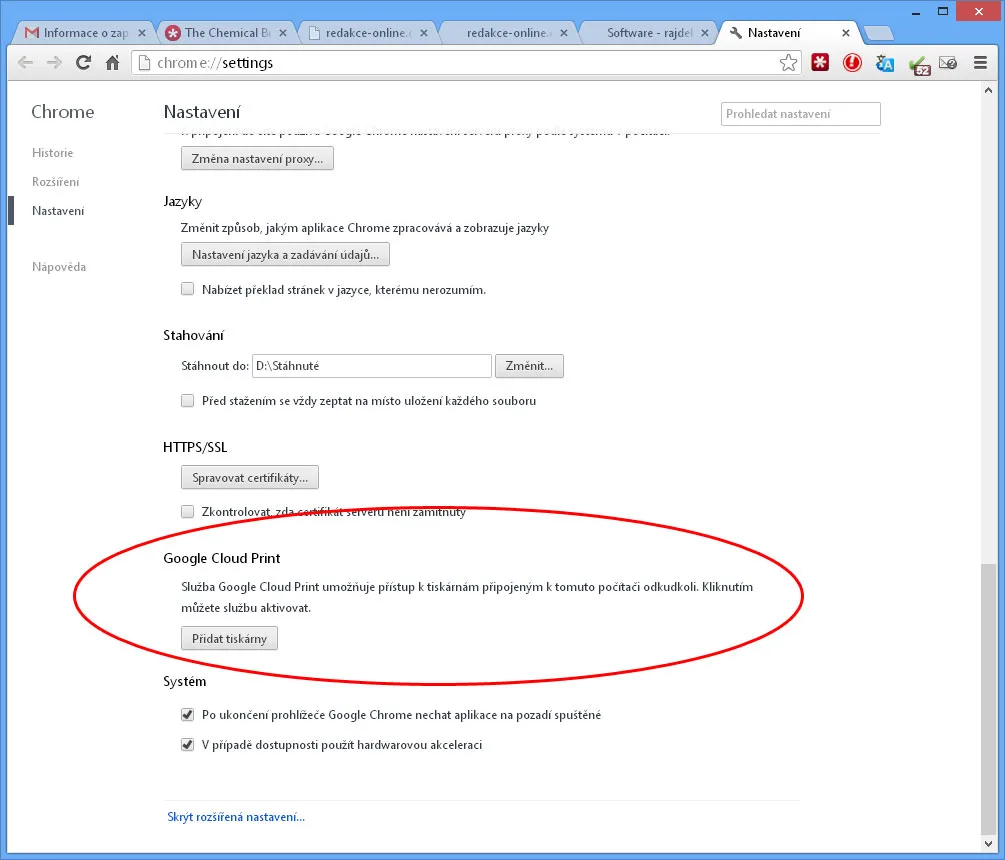Open Nastavení jazyka a zadávání údajů

click(285, 254)
